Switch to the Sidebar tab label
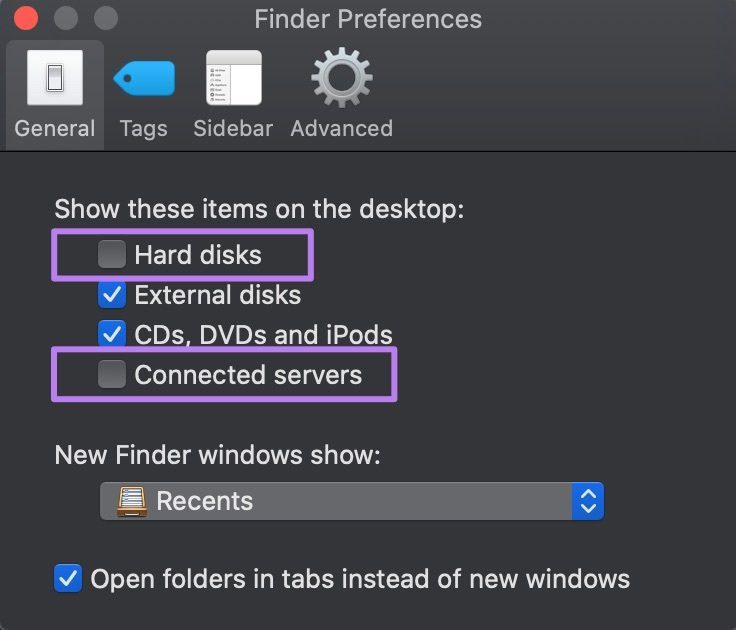 point(233,128)
